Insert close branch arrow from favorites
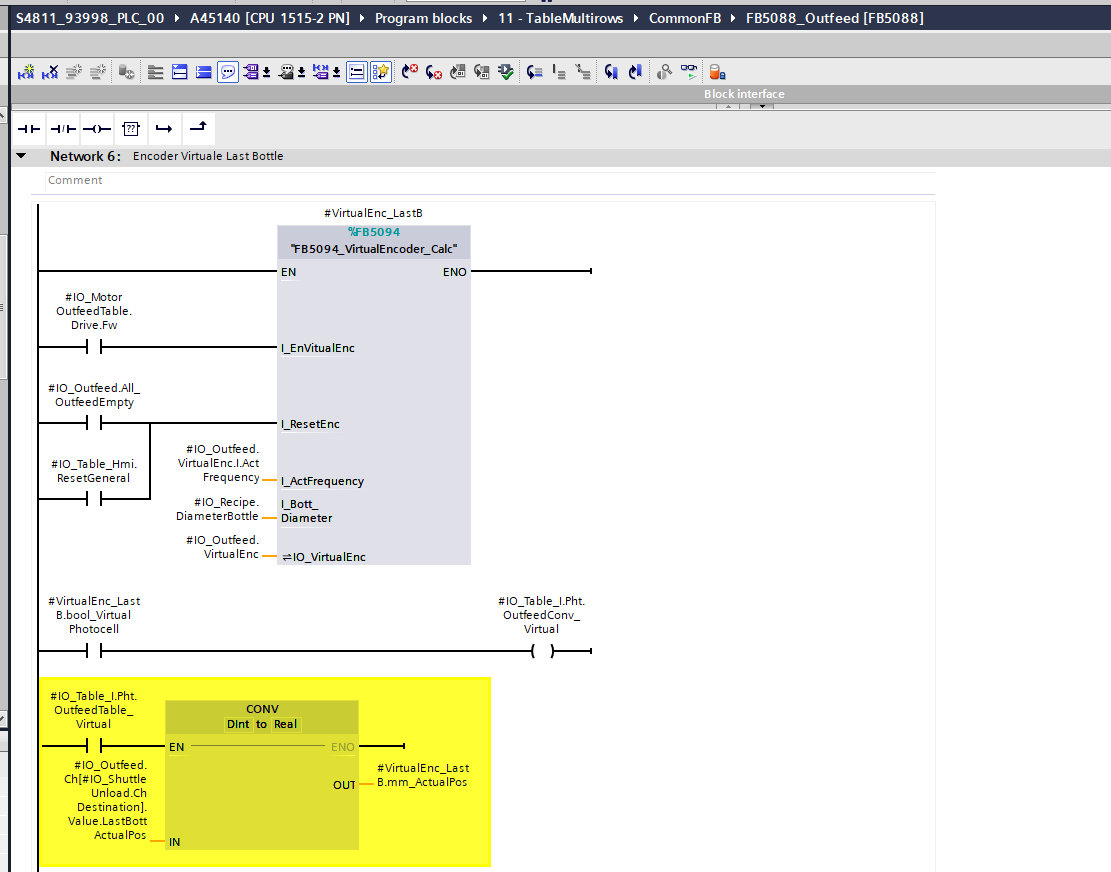 (198, 128)
